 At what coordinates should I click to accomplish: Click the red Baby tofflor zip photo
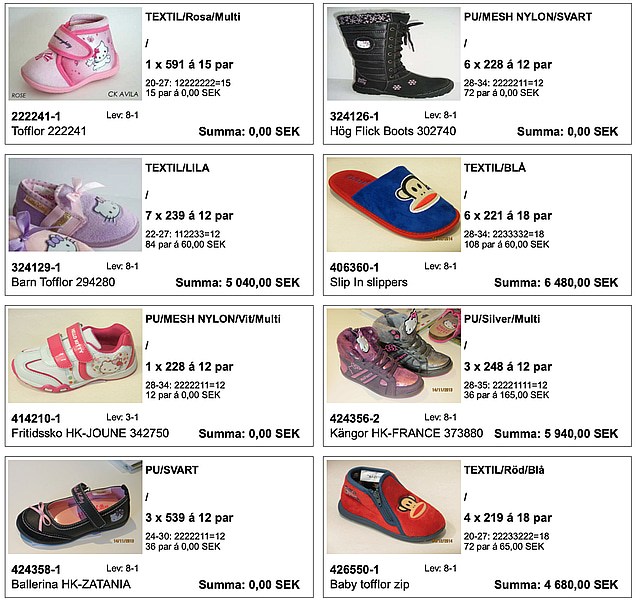pyautogui.click(x=393, y=507)
